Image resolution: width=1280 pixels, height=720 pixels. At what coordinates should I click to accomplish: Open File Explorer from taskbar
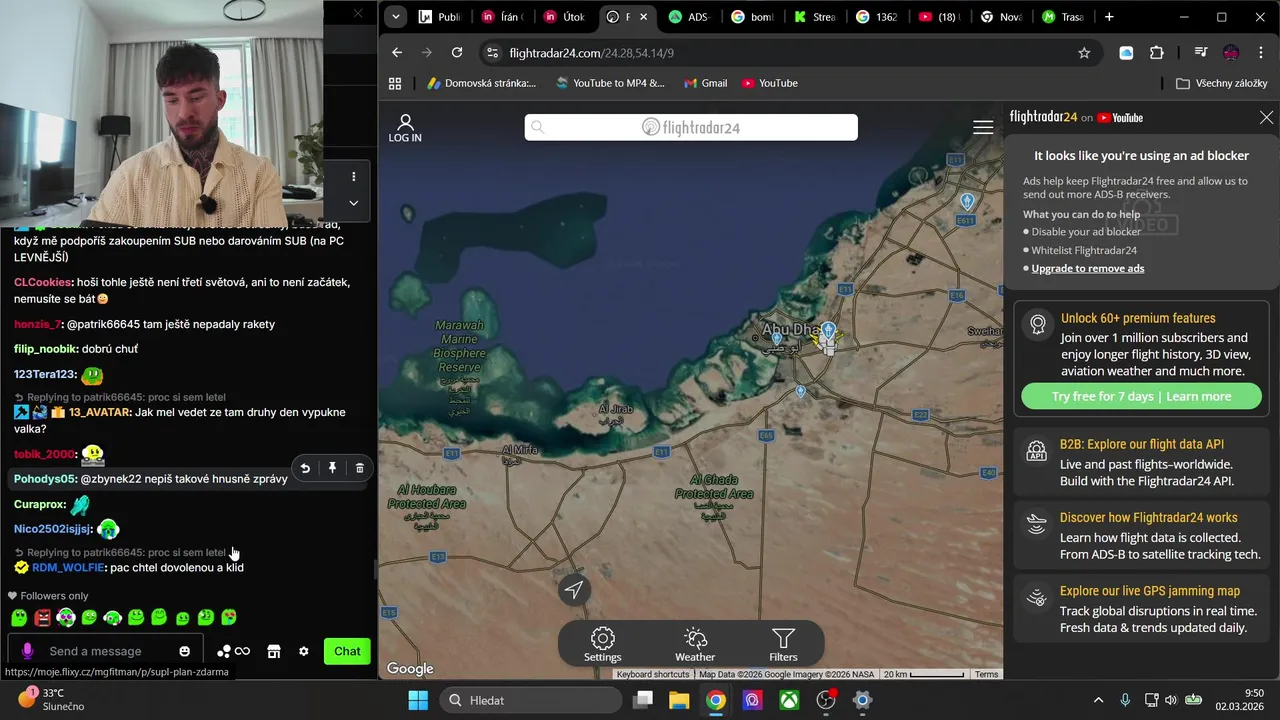click(679, 700)
